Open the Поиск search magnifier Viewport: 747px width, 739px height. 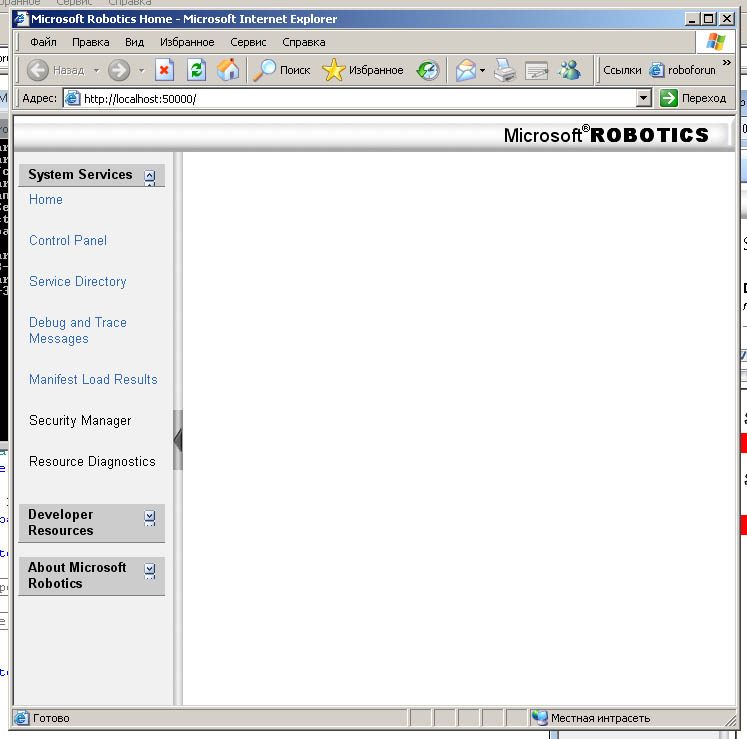[x=282, y=71]
